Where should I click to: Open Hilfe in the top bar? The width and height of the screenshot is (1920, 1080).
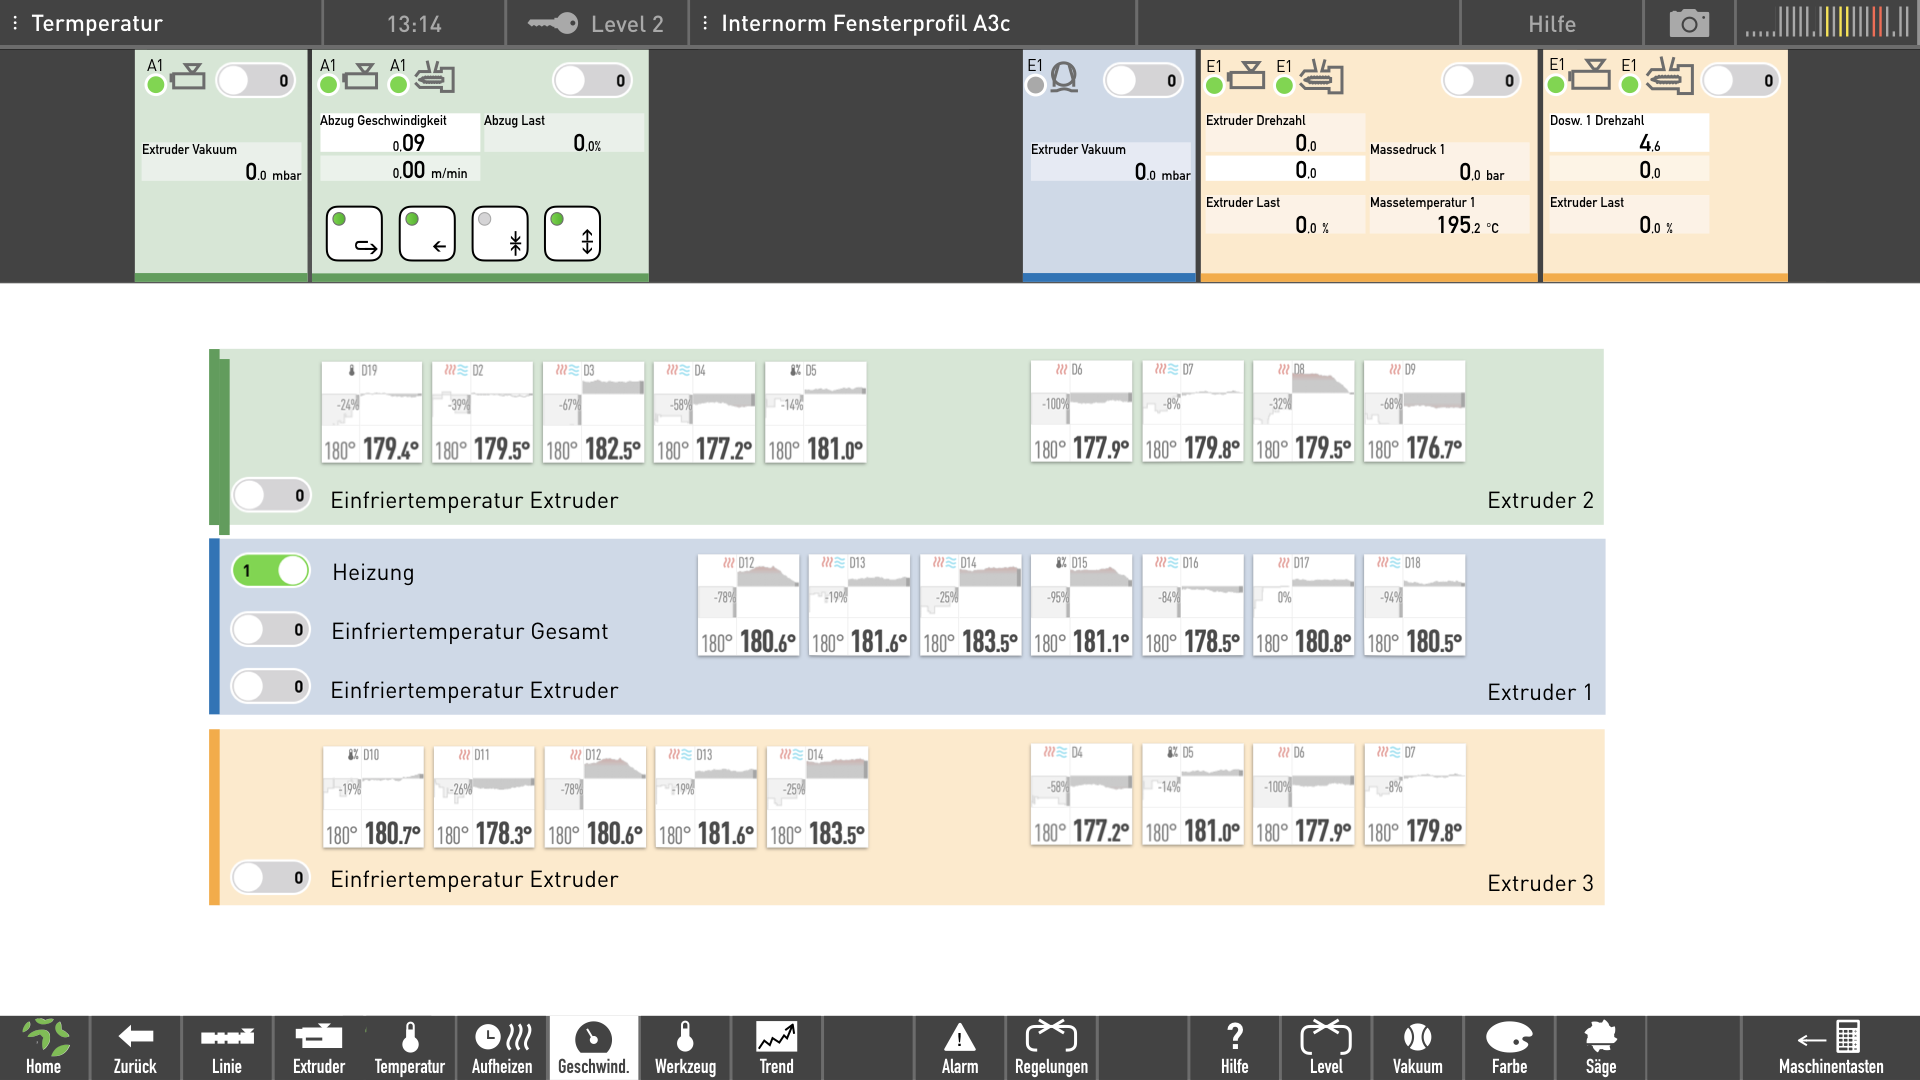click(1552, 23)
